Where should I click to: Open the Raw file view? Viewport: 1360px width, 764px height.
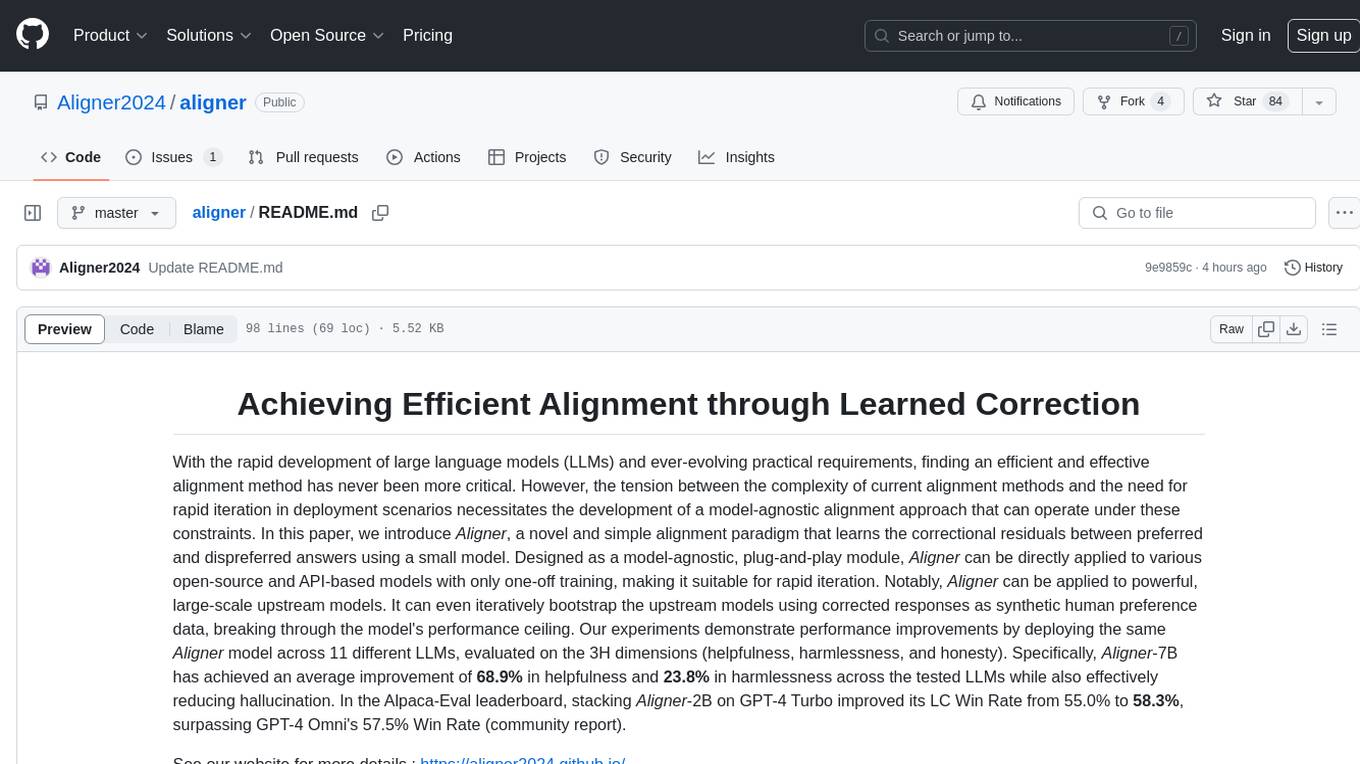click(x=1231, y=329)
